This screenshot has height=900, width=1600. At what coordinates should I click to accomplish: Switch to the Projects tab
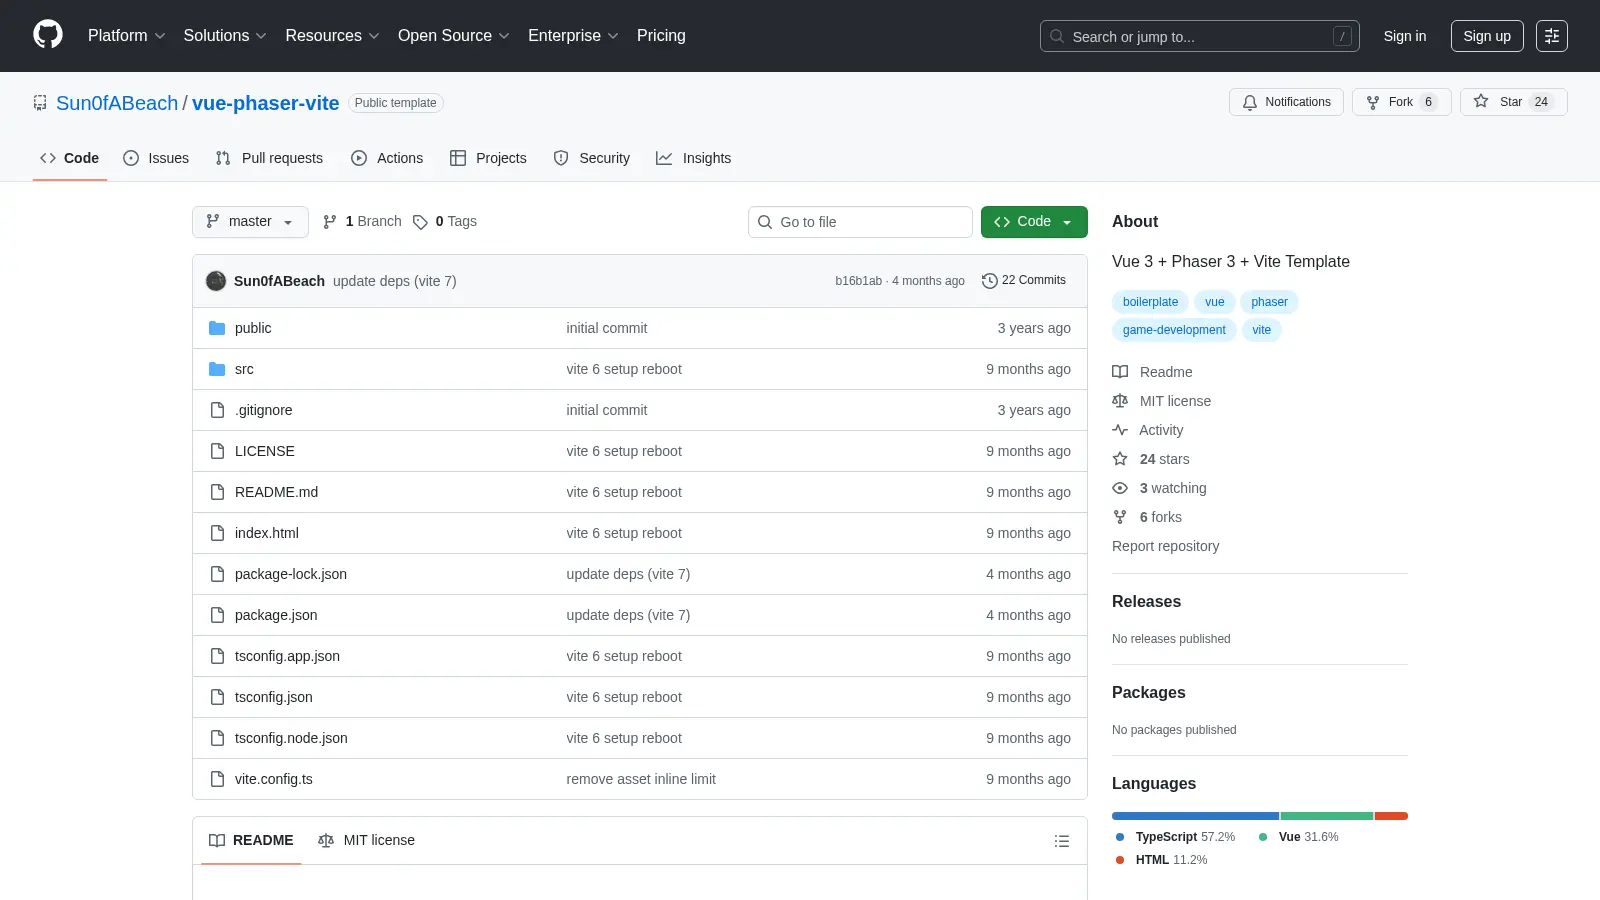coord(488,158)
